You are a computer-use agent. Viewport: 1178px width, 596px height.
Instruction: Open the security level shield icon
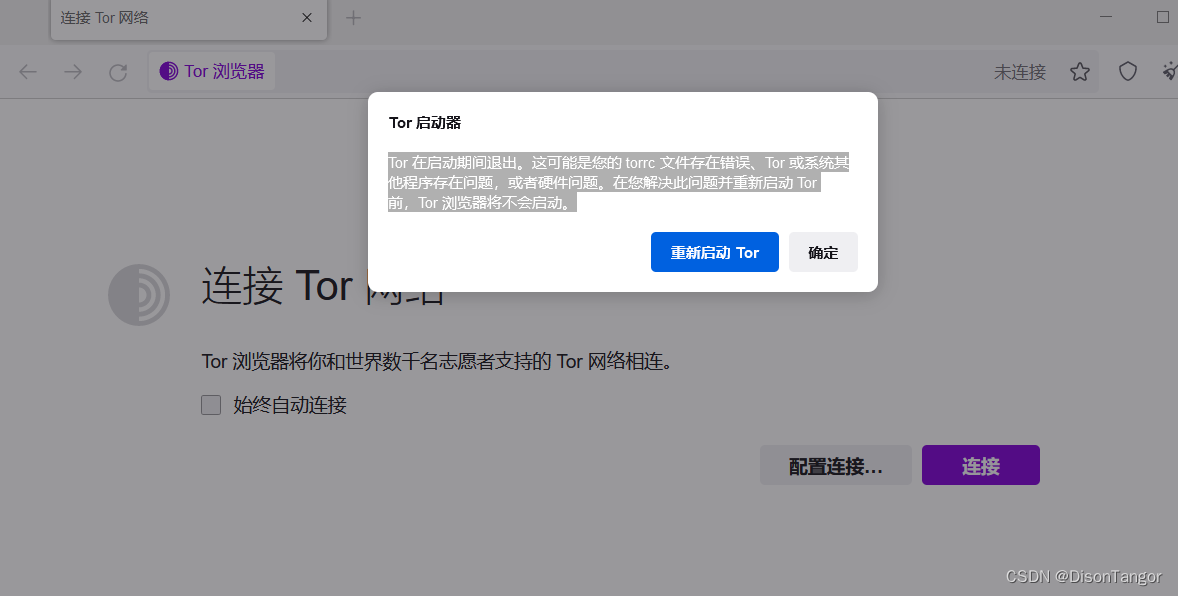(1128, 71)
